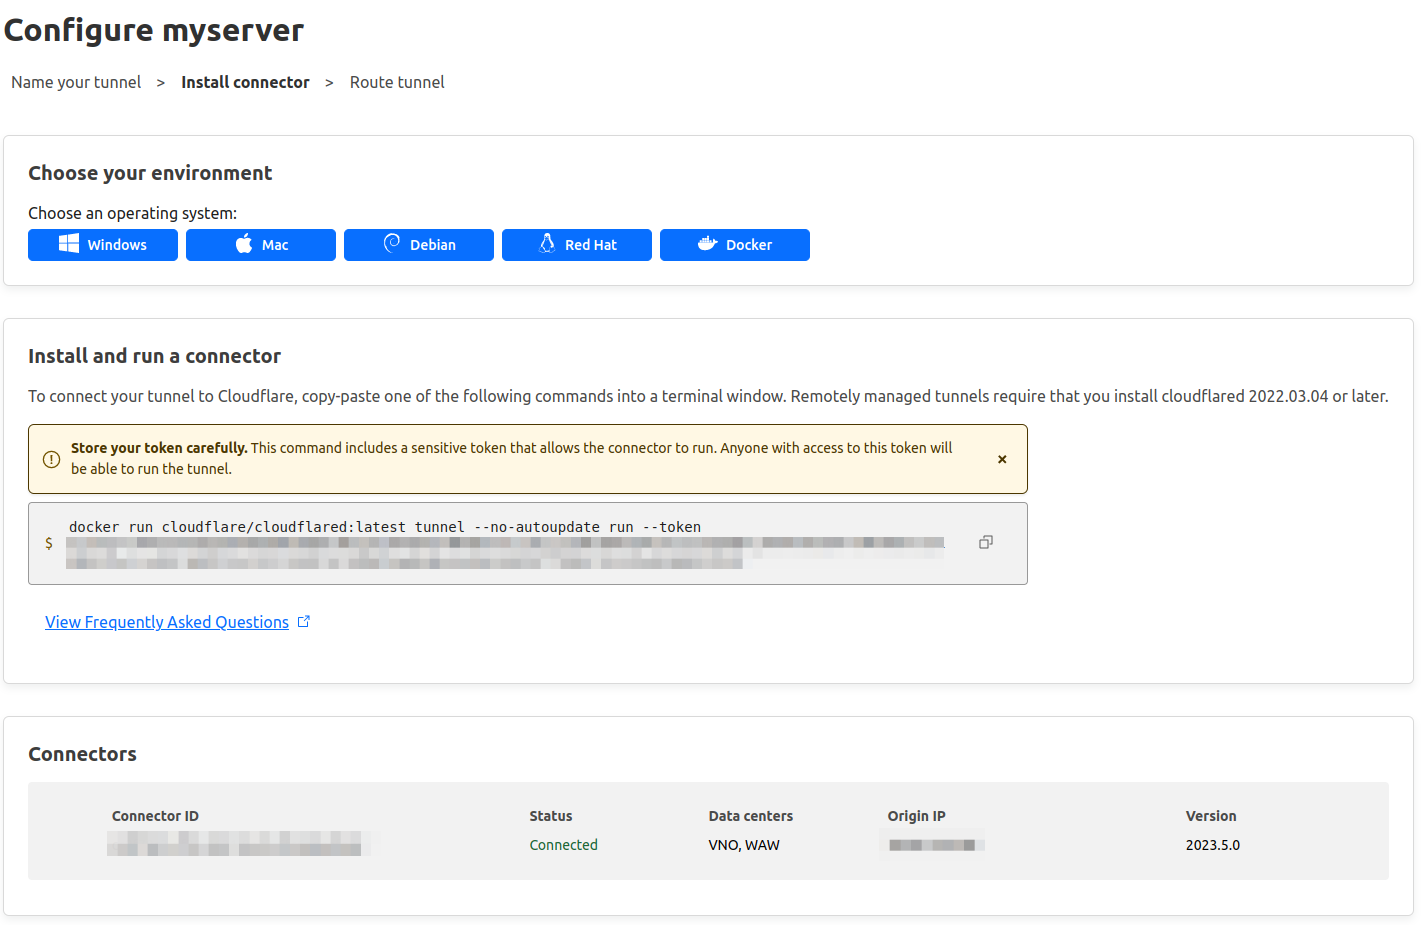Viewport: 1428px width, 925px height.
Task: Select Red Hat as the operating system
Action: point(577,244)
